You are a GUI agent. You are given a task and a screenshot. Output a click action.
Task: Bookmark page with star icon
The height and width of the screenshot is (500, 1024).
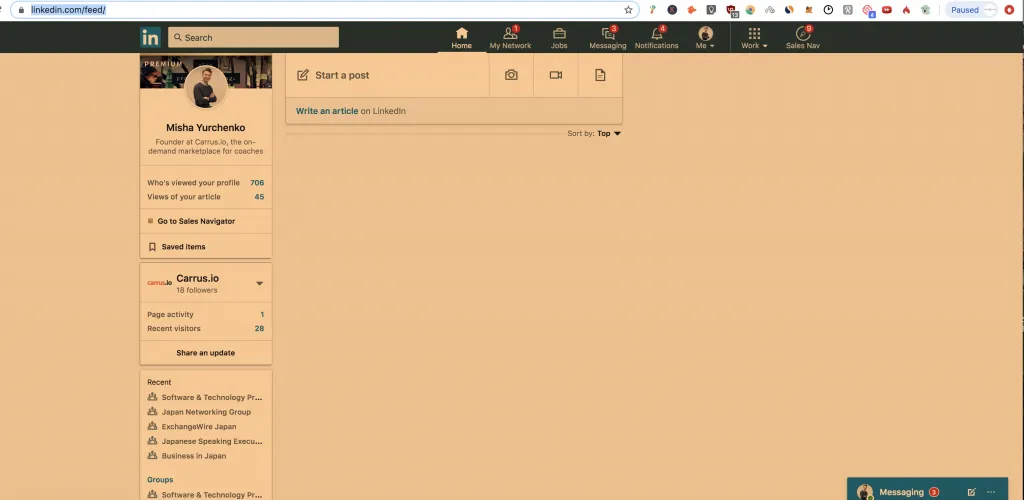pyautogui.click(x=628, y=10)
